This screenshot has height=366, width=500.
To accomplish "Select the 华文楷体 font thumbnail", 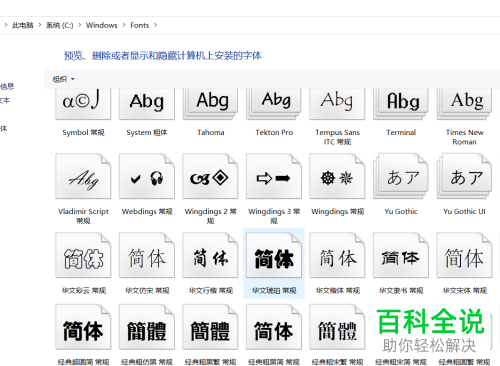I will point(337,255).
